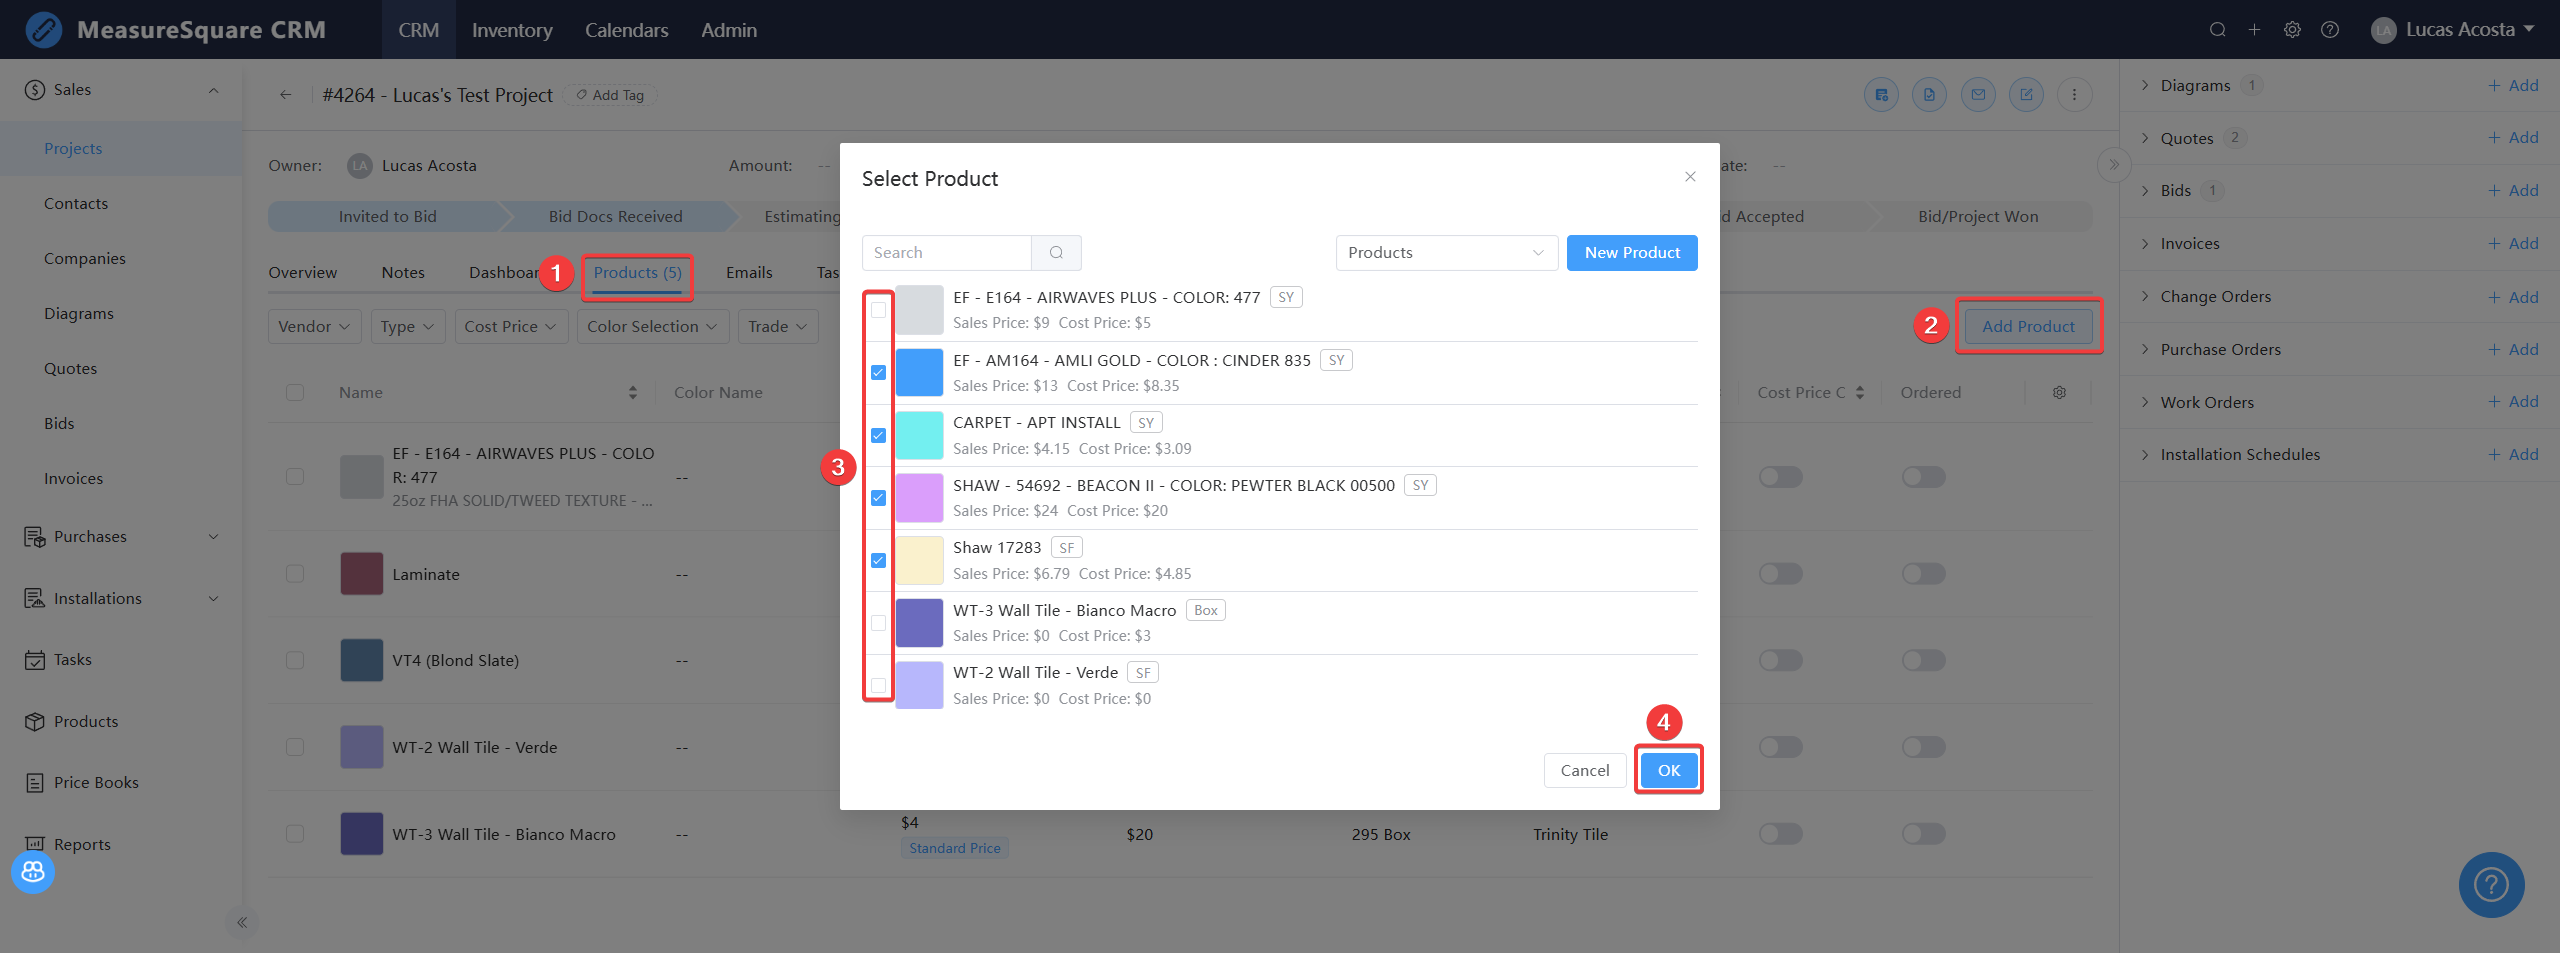Open settings gear in the top bar
The image size is (2560, 953).
coord(2292,30)
